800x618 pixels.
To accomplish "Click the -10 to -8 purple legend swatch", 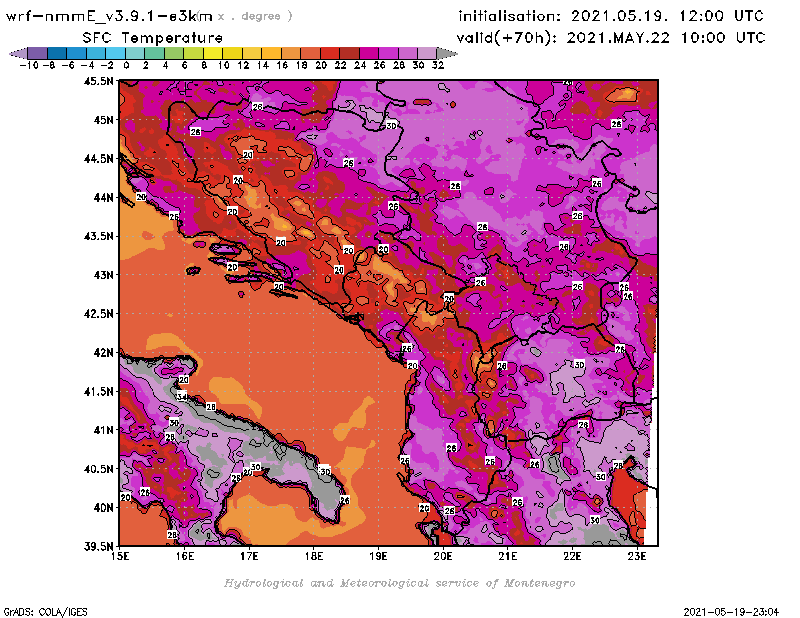I will tap(38, 53).
